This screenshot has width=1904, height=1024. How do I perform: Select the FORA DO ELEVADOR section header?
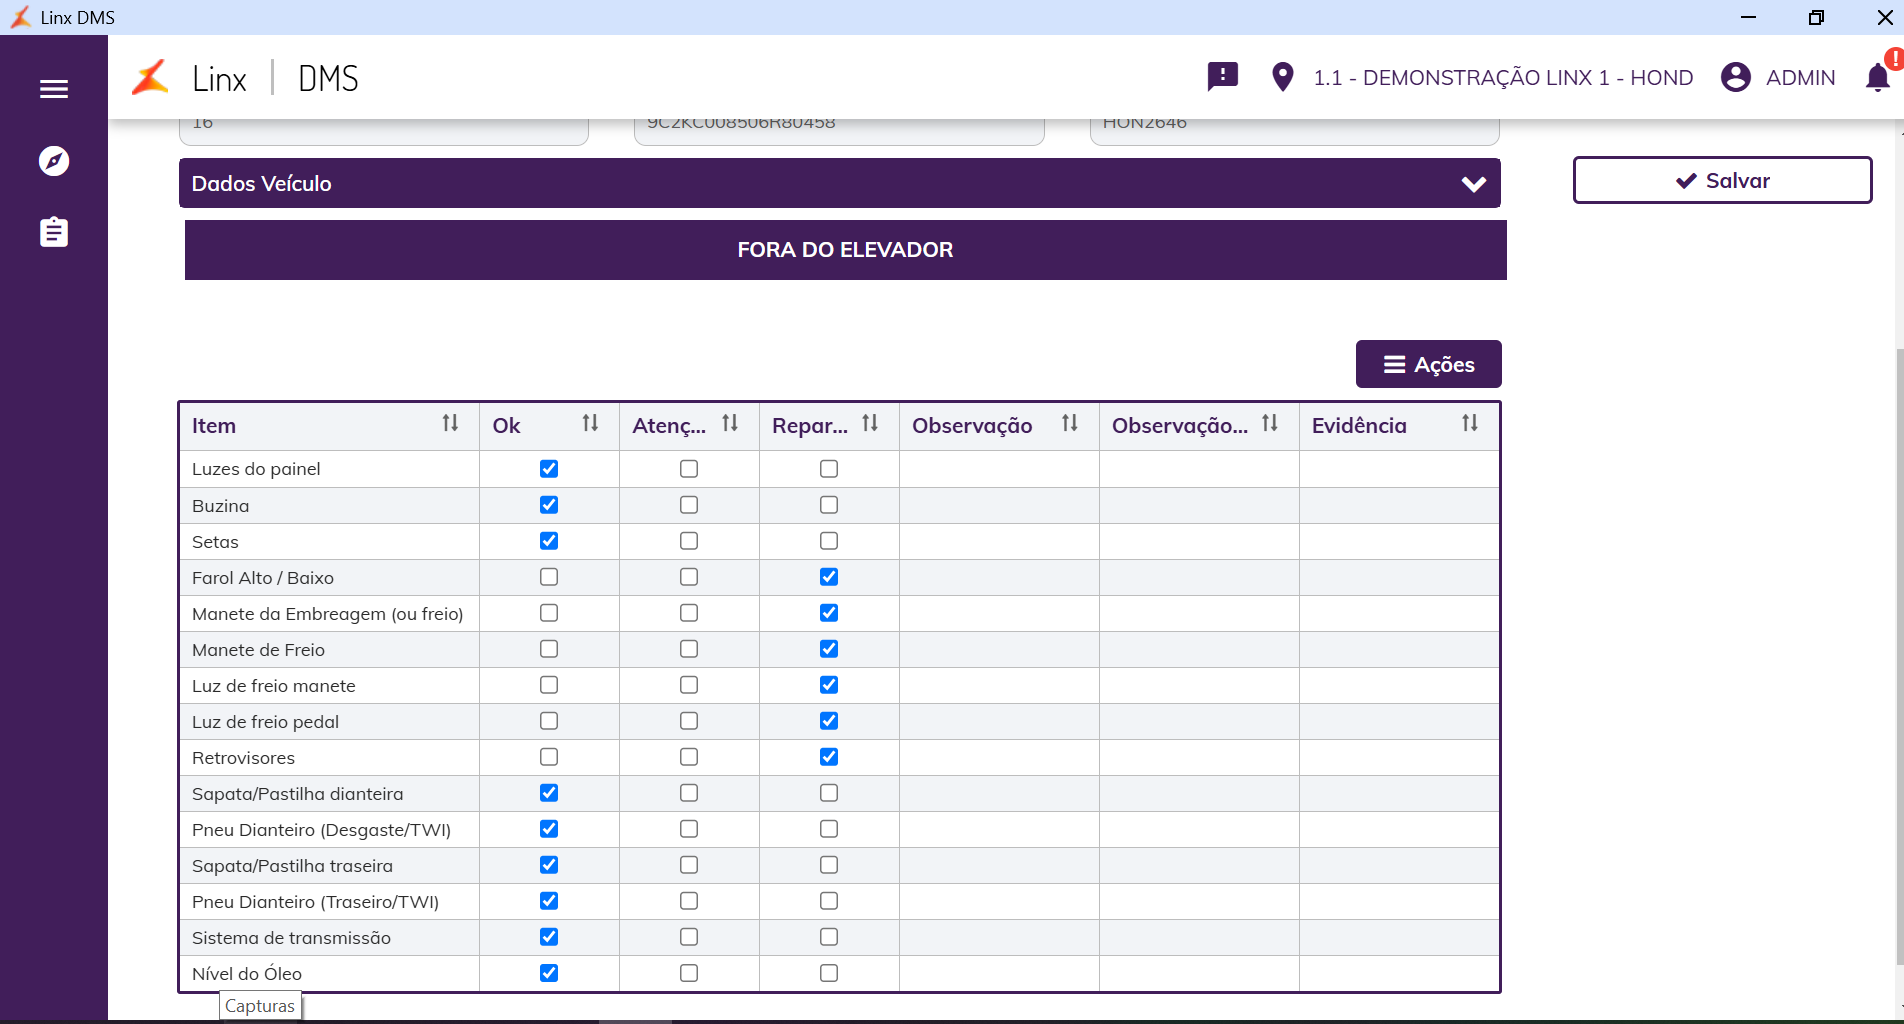point(845,250)
